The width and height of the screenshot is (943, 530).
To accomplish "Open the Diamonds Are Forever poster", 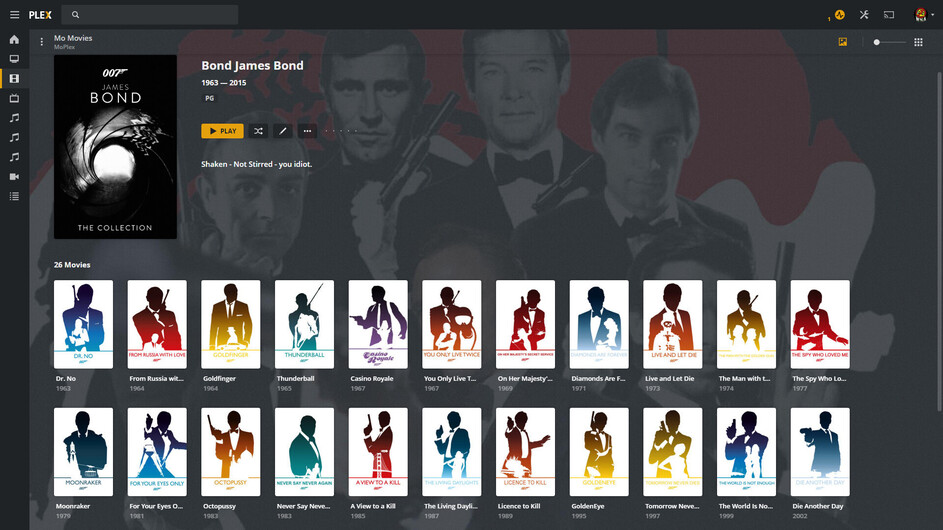I will click(x=599, y=324).
